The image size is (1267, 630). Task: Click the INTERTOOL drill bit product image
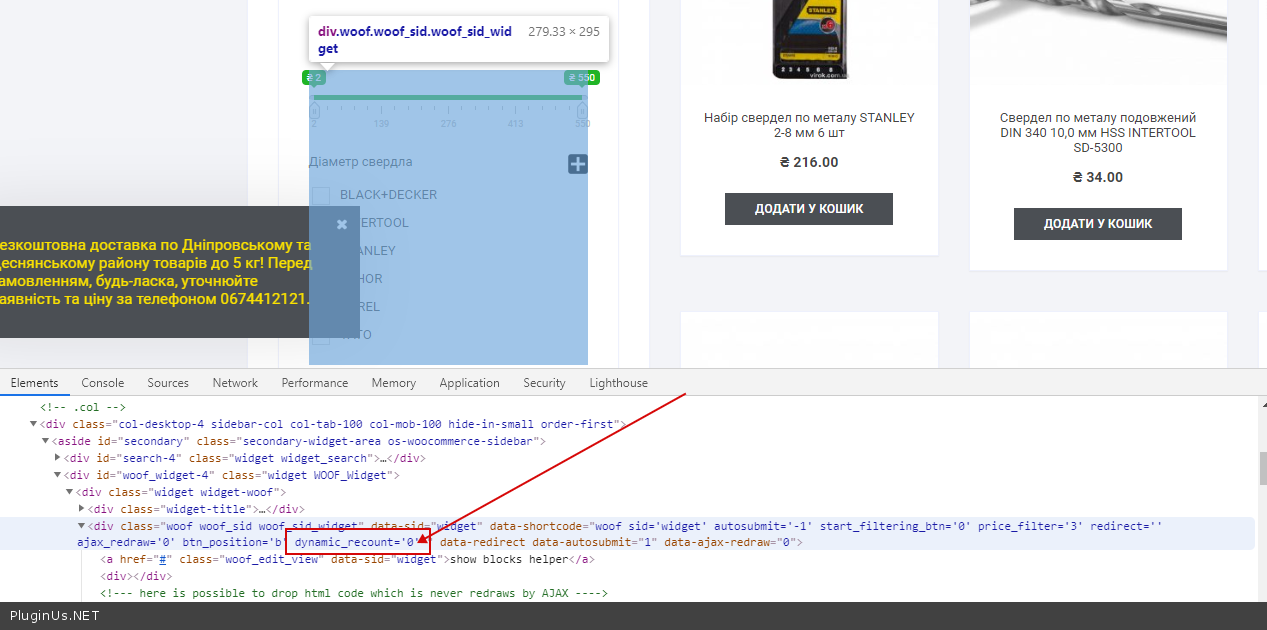coord(1097,40)
